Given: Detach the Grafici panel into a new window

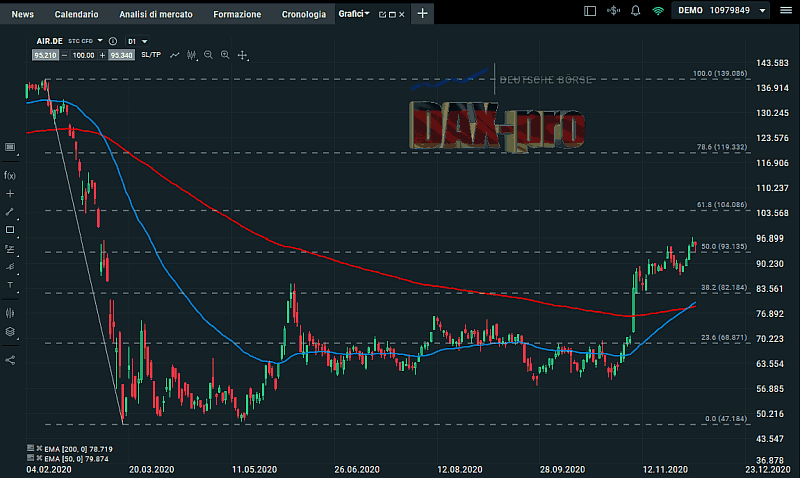Looking at the screenshot, I should (382, 15).
